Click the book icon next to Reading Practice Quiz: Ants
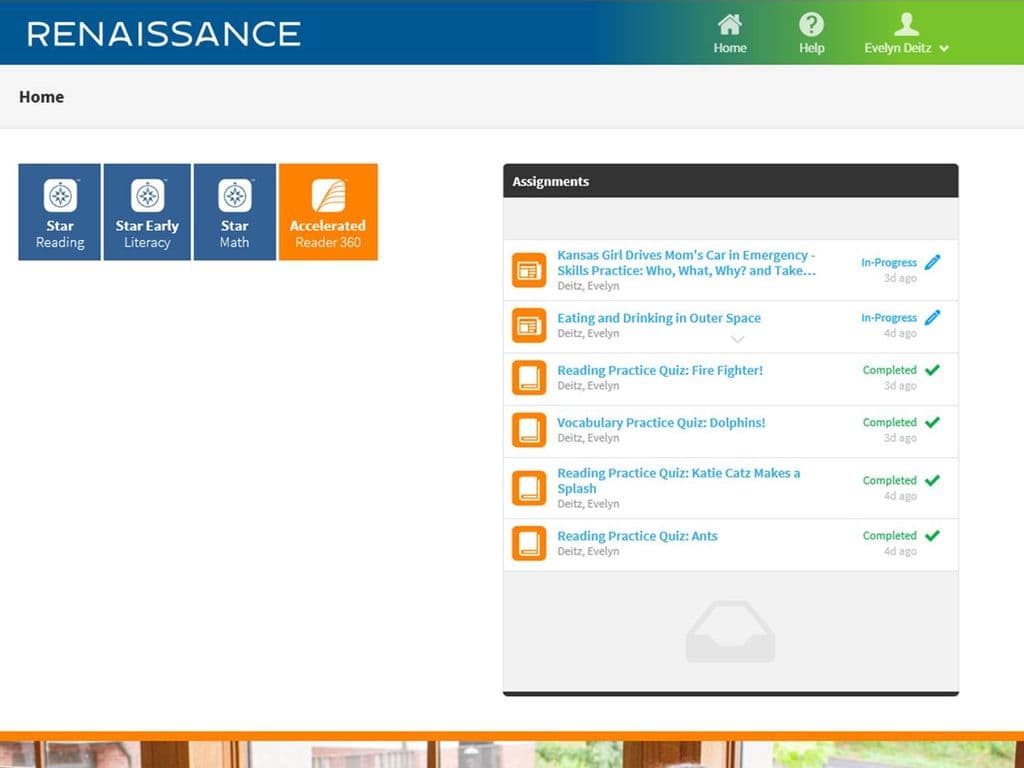The image size is (1024, 768). pos(529,543)
